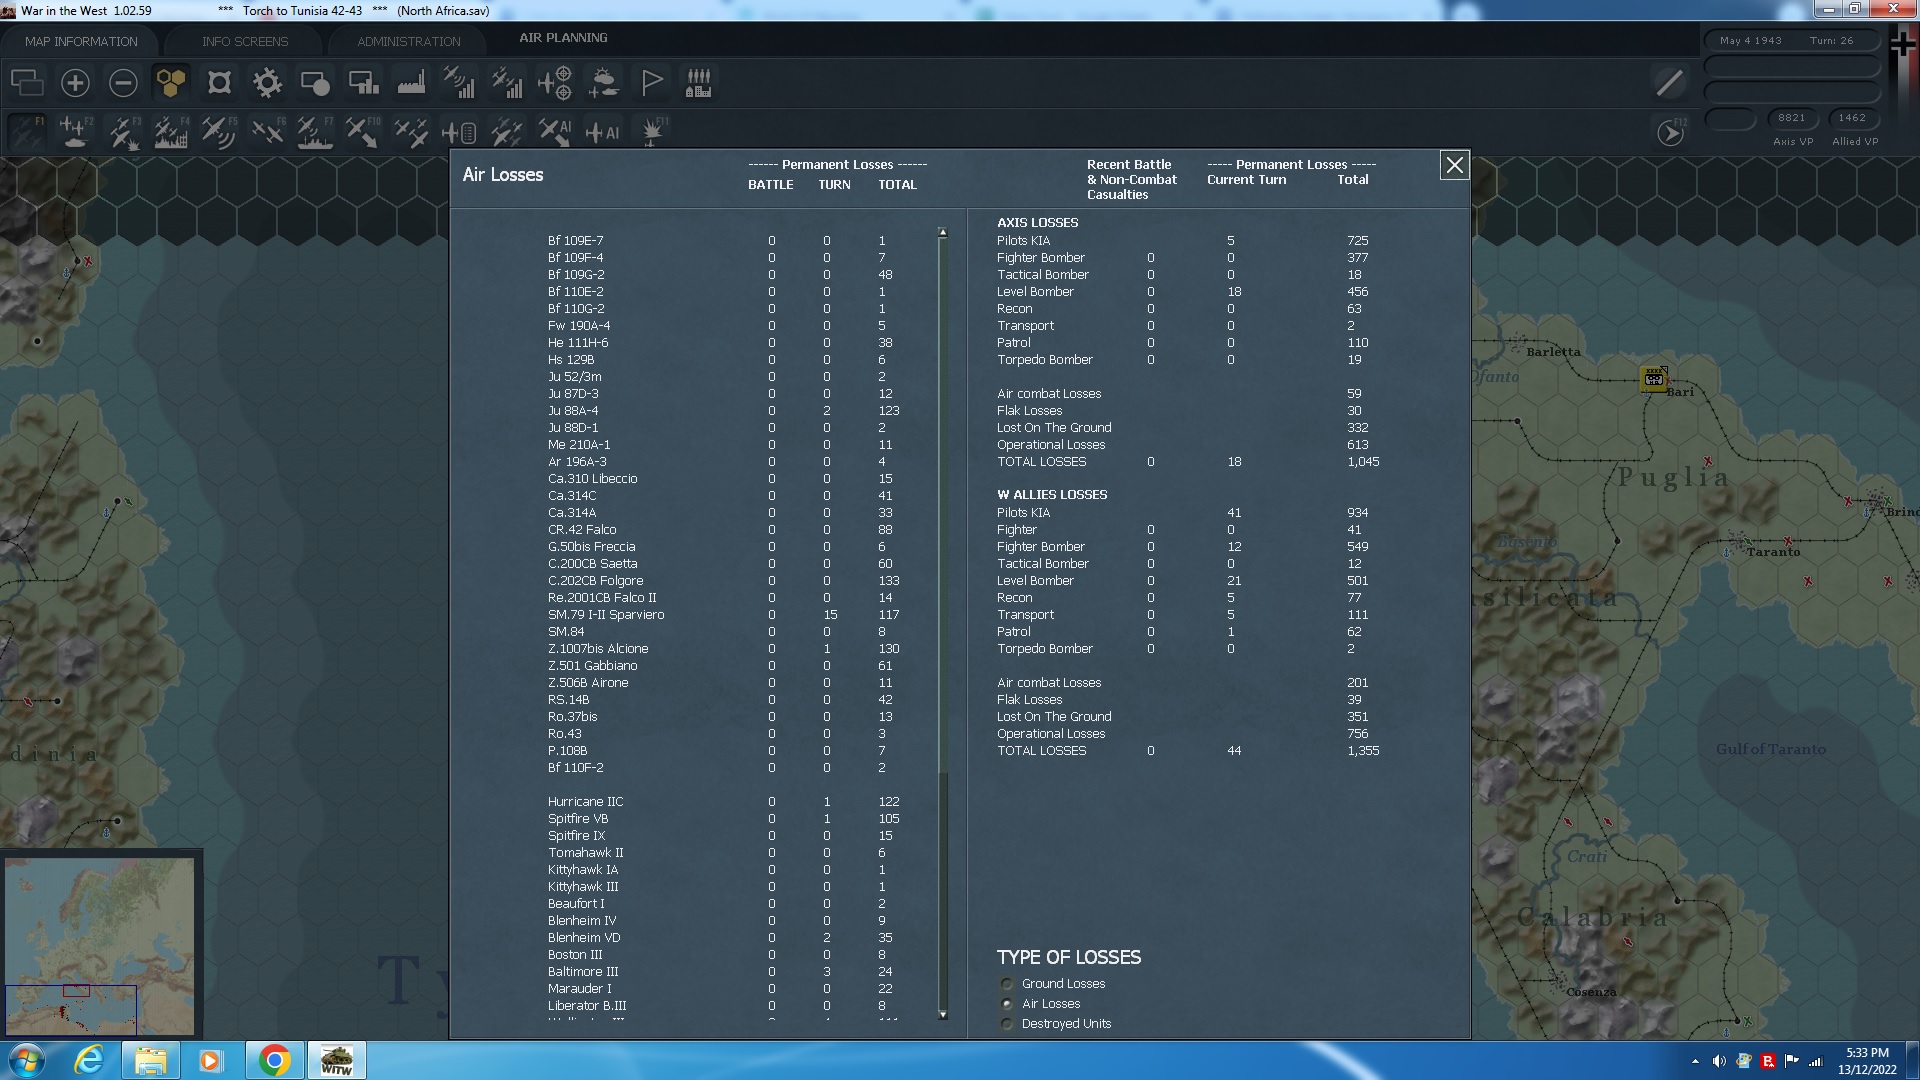Image resolution: width=1920 pixels, height=1080 pixels.
Task: Select the zoom out tool
Action: coord(122,83)
